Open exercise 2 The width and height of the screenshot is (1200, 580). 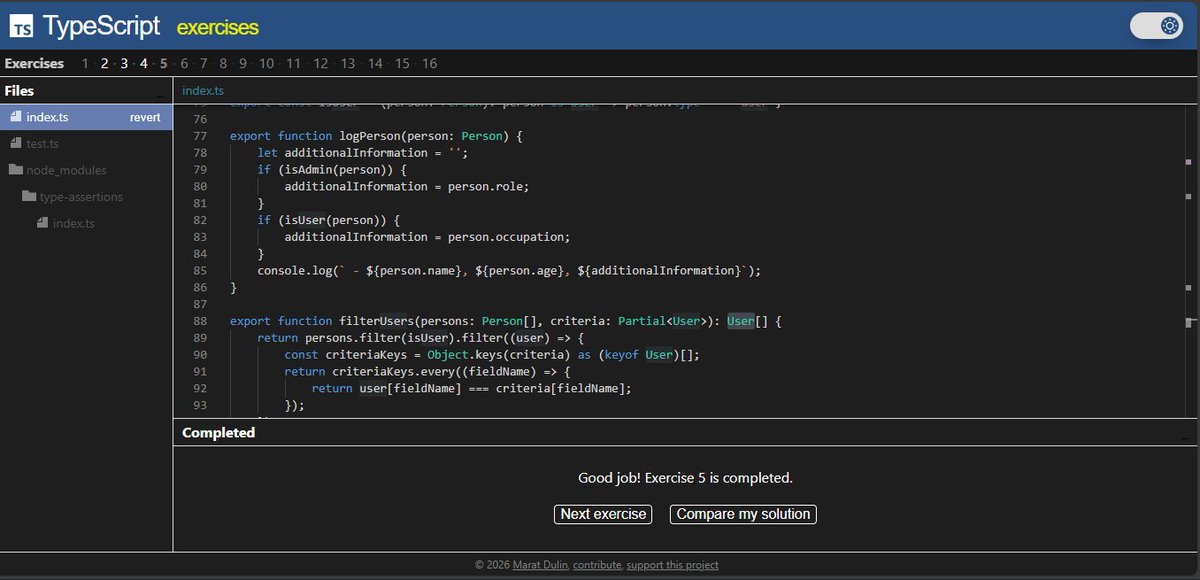[x=104, y=64]
